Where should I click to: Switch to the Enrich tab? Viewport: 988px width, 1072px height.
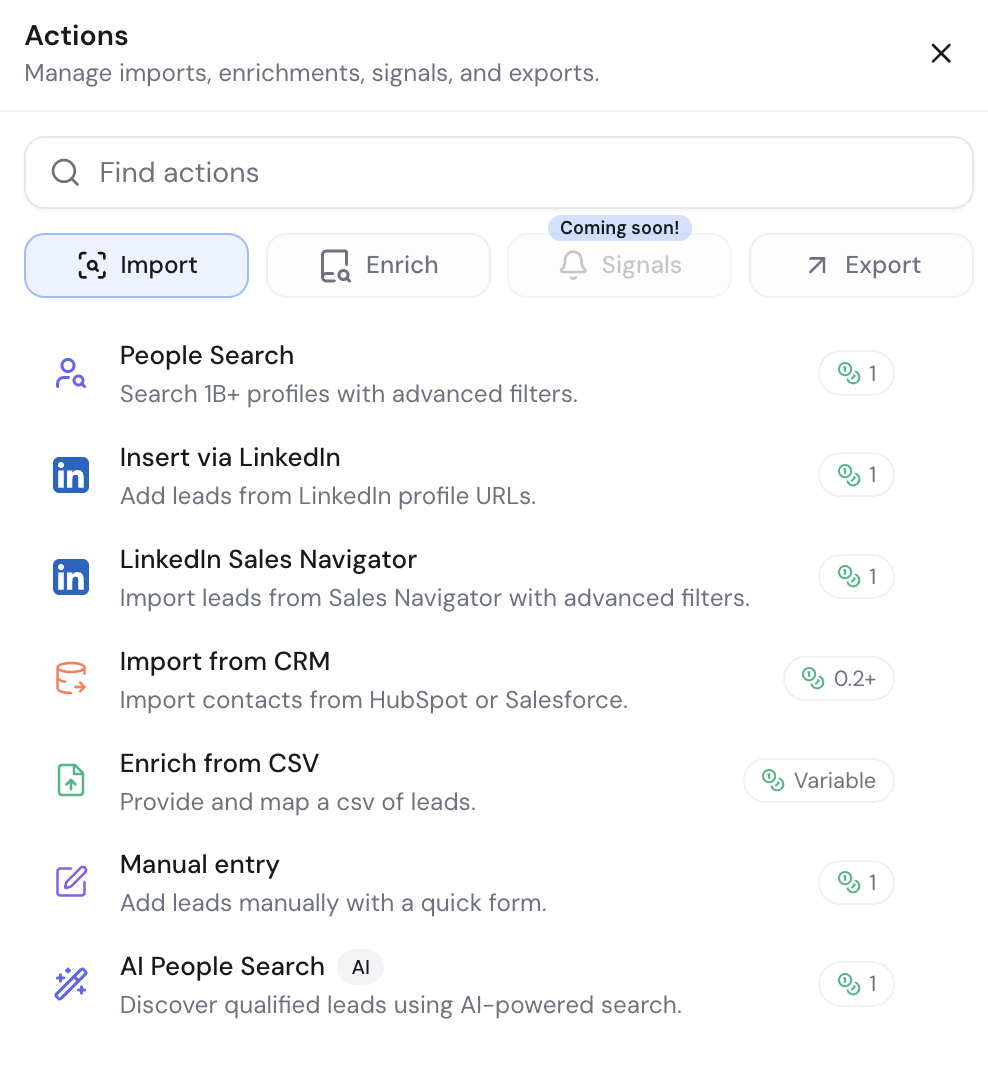(x=378, y=265)
